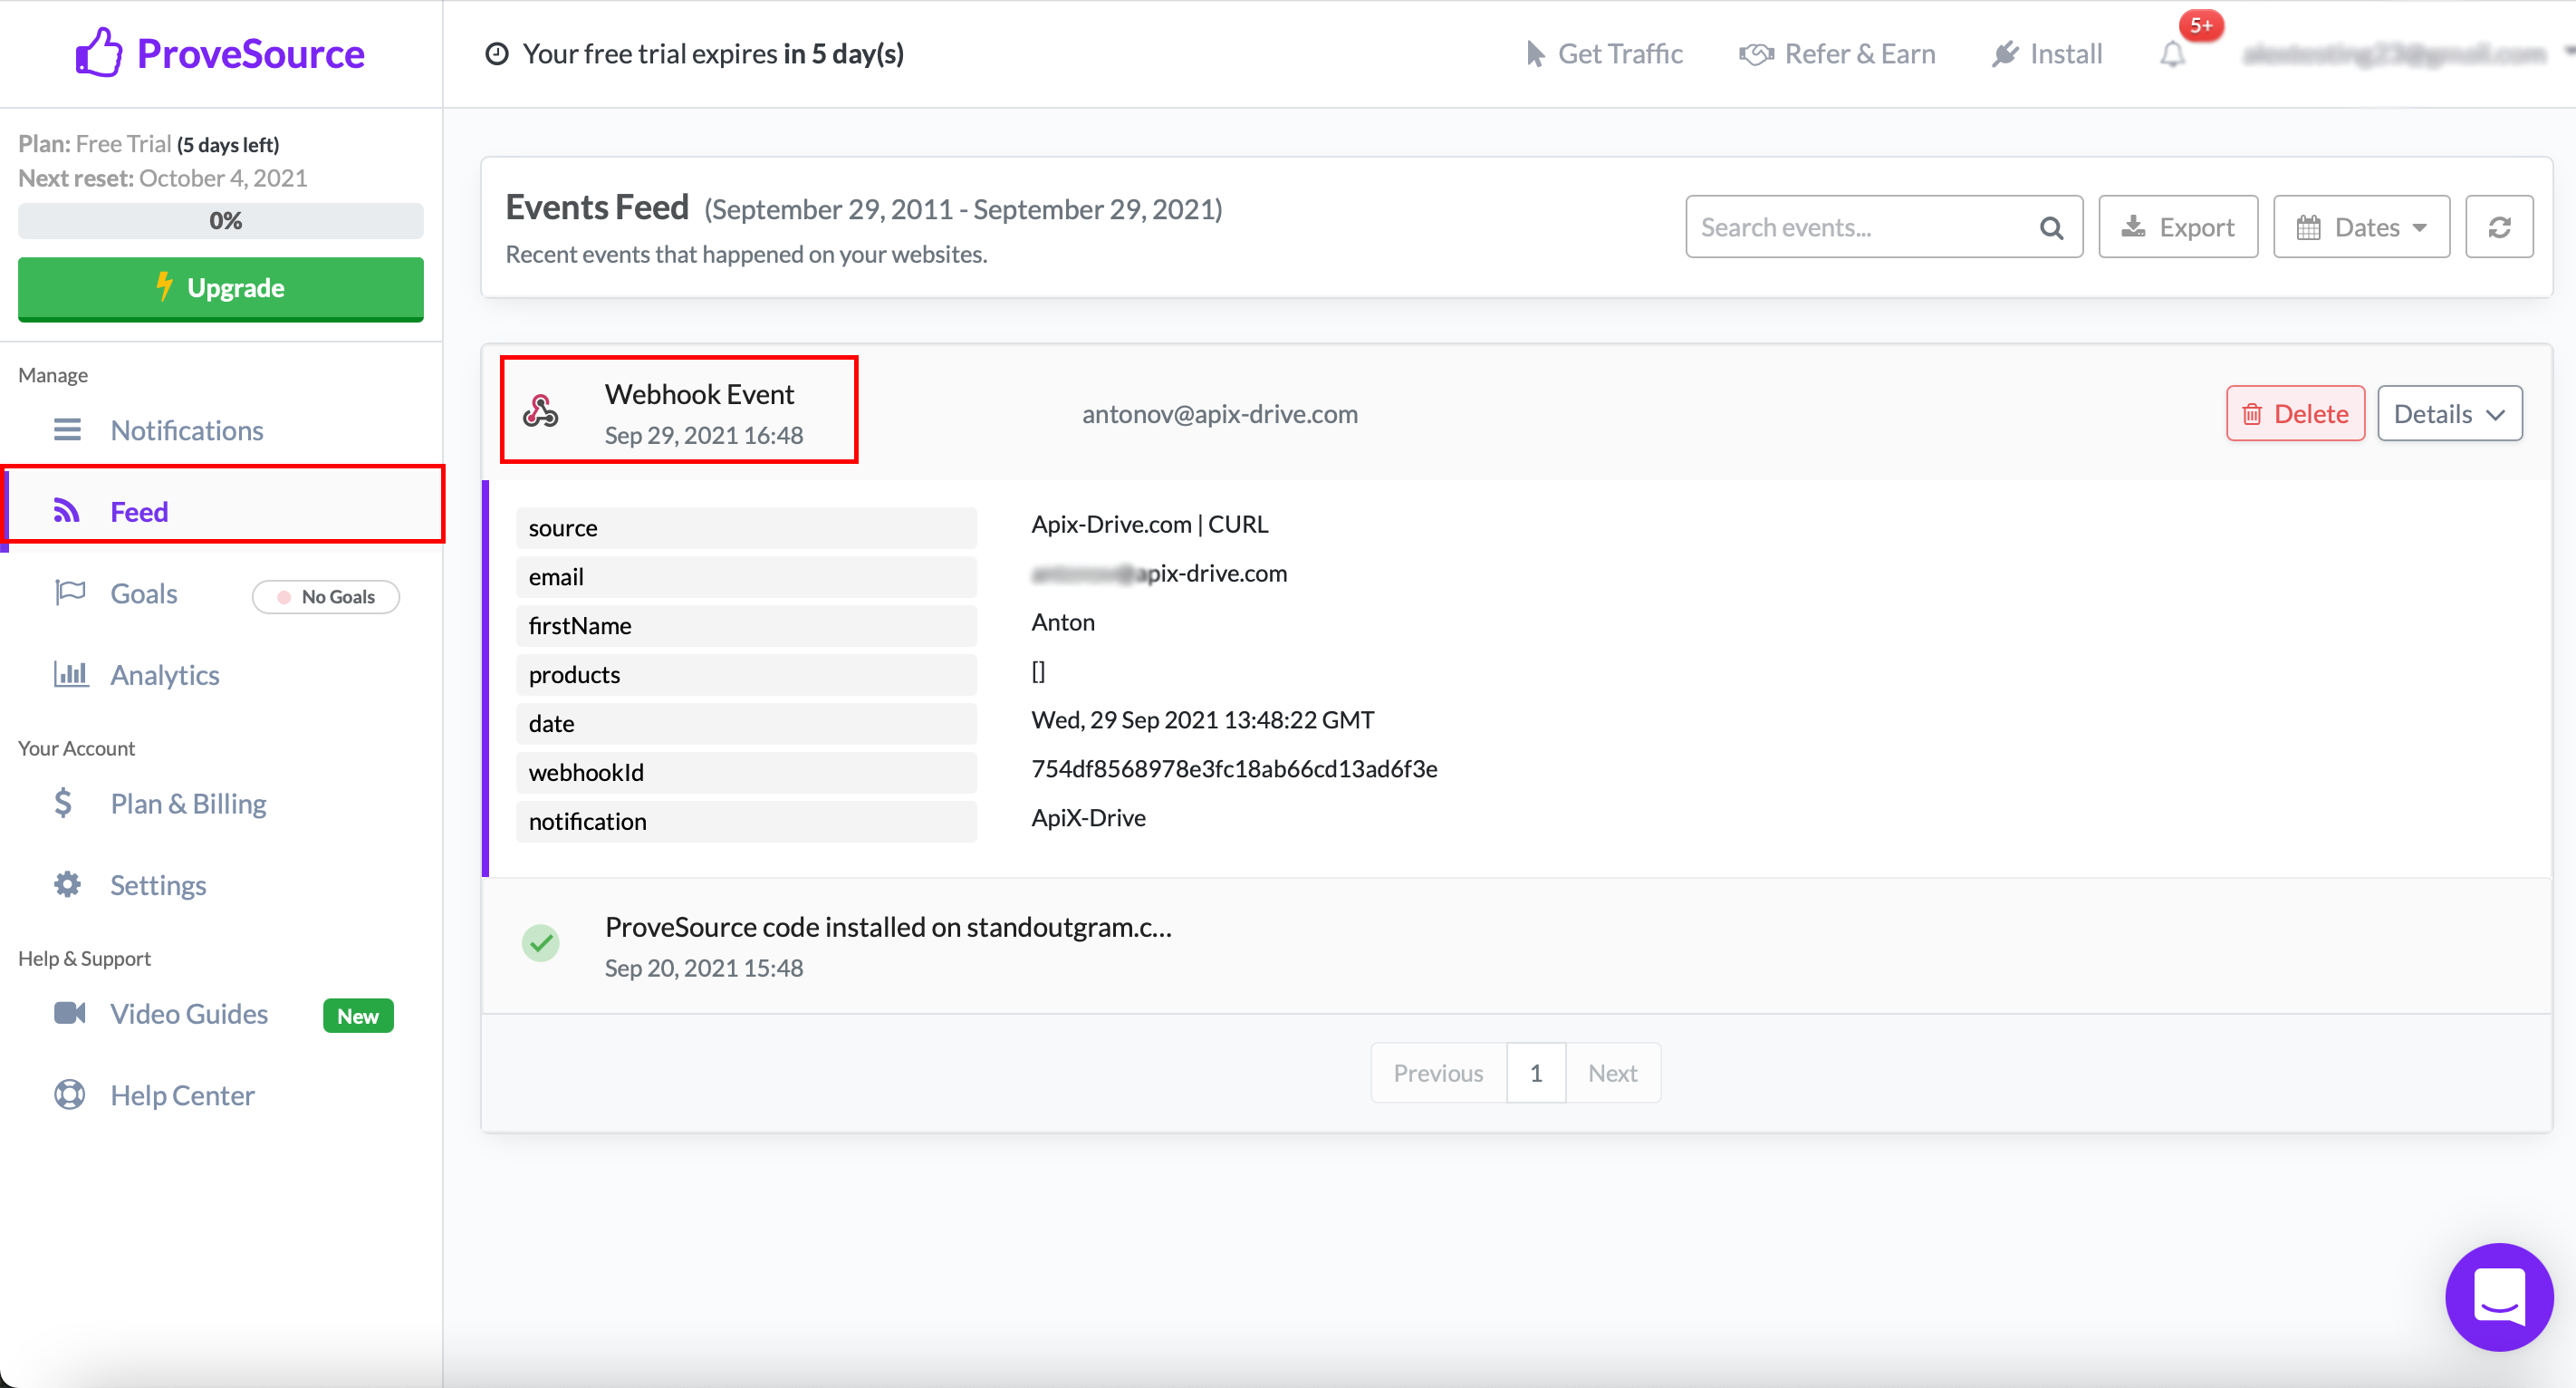The height and width of the screenshot is (1388, 2576).
Task: Click the No Goals status badge
Action: 326,596
